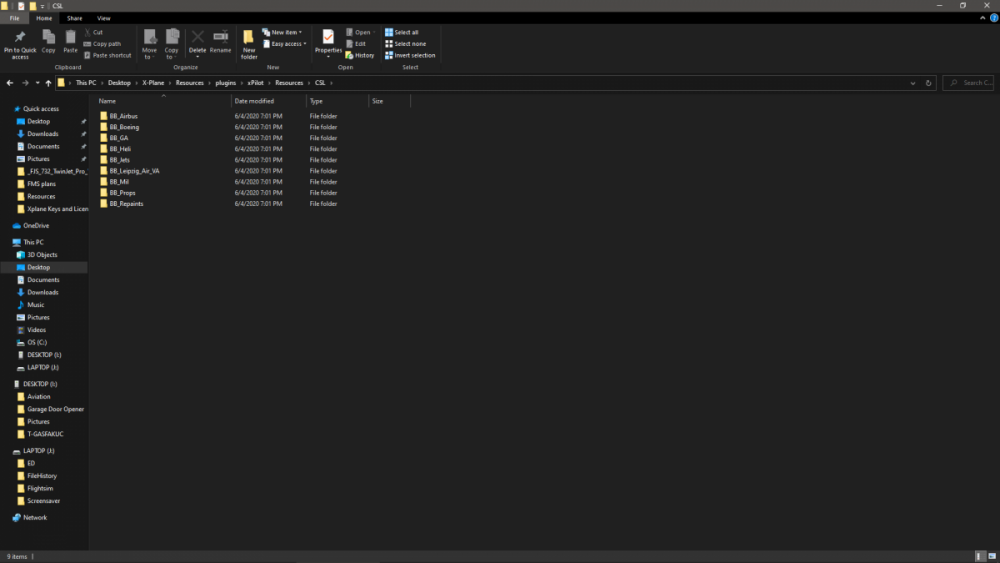The height and width of the screenshot is (563, 1000).
Task: Switch to the View ribbon tab
Action: pyautogui.click(x=103, y=18)
